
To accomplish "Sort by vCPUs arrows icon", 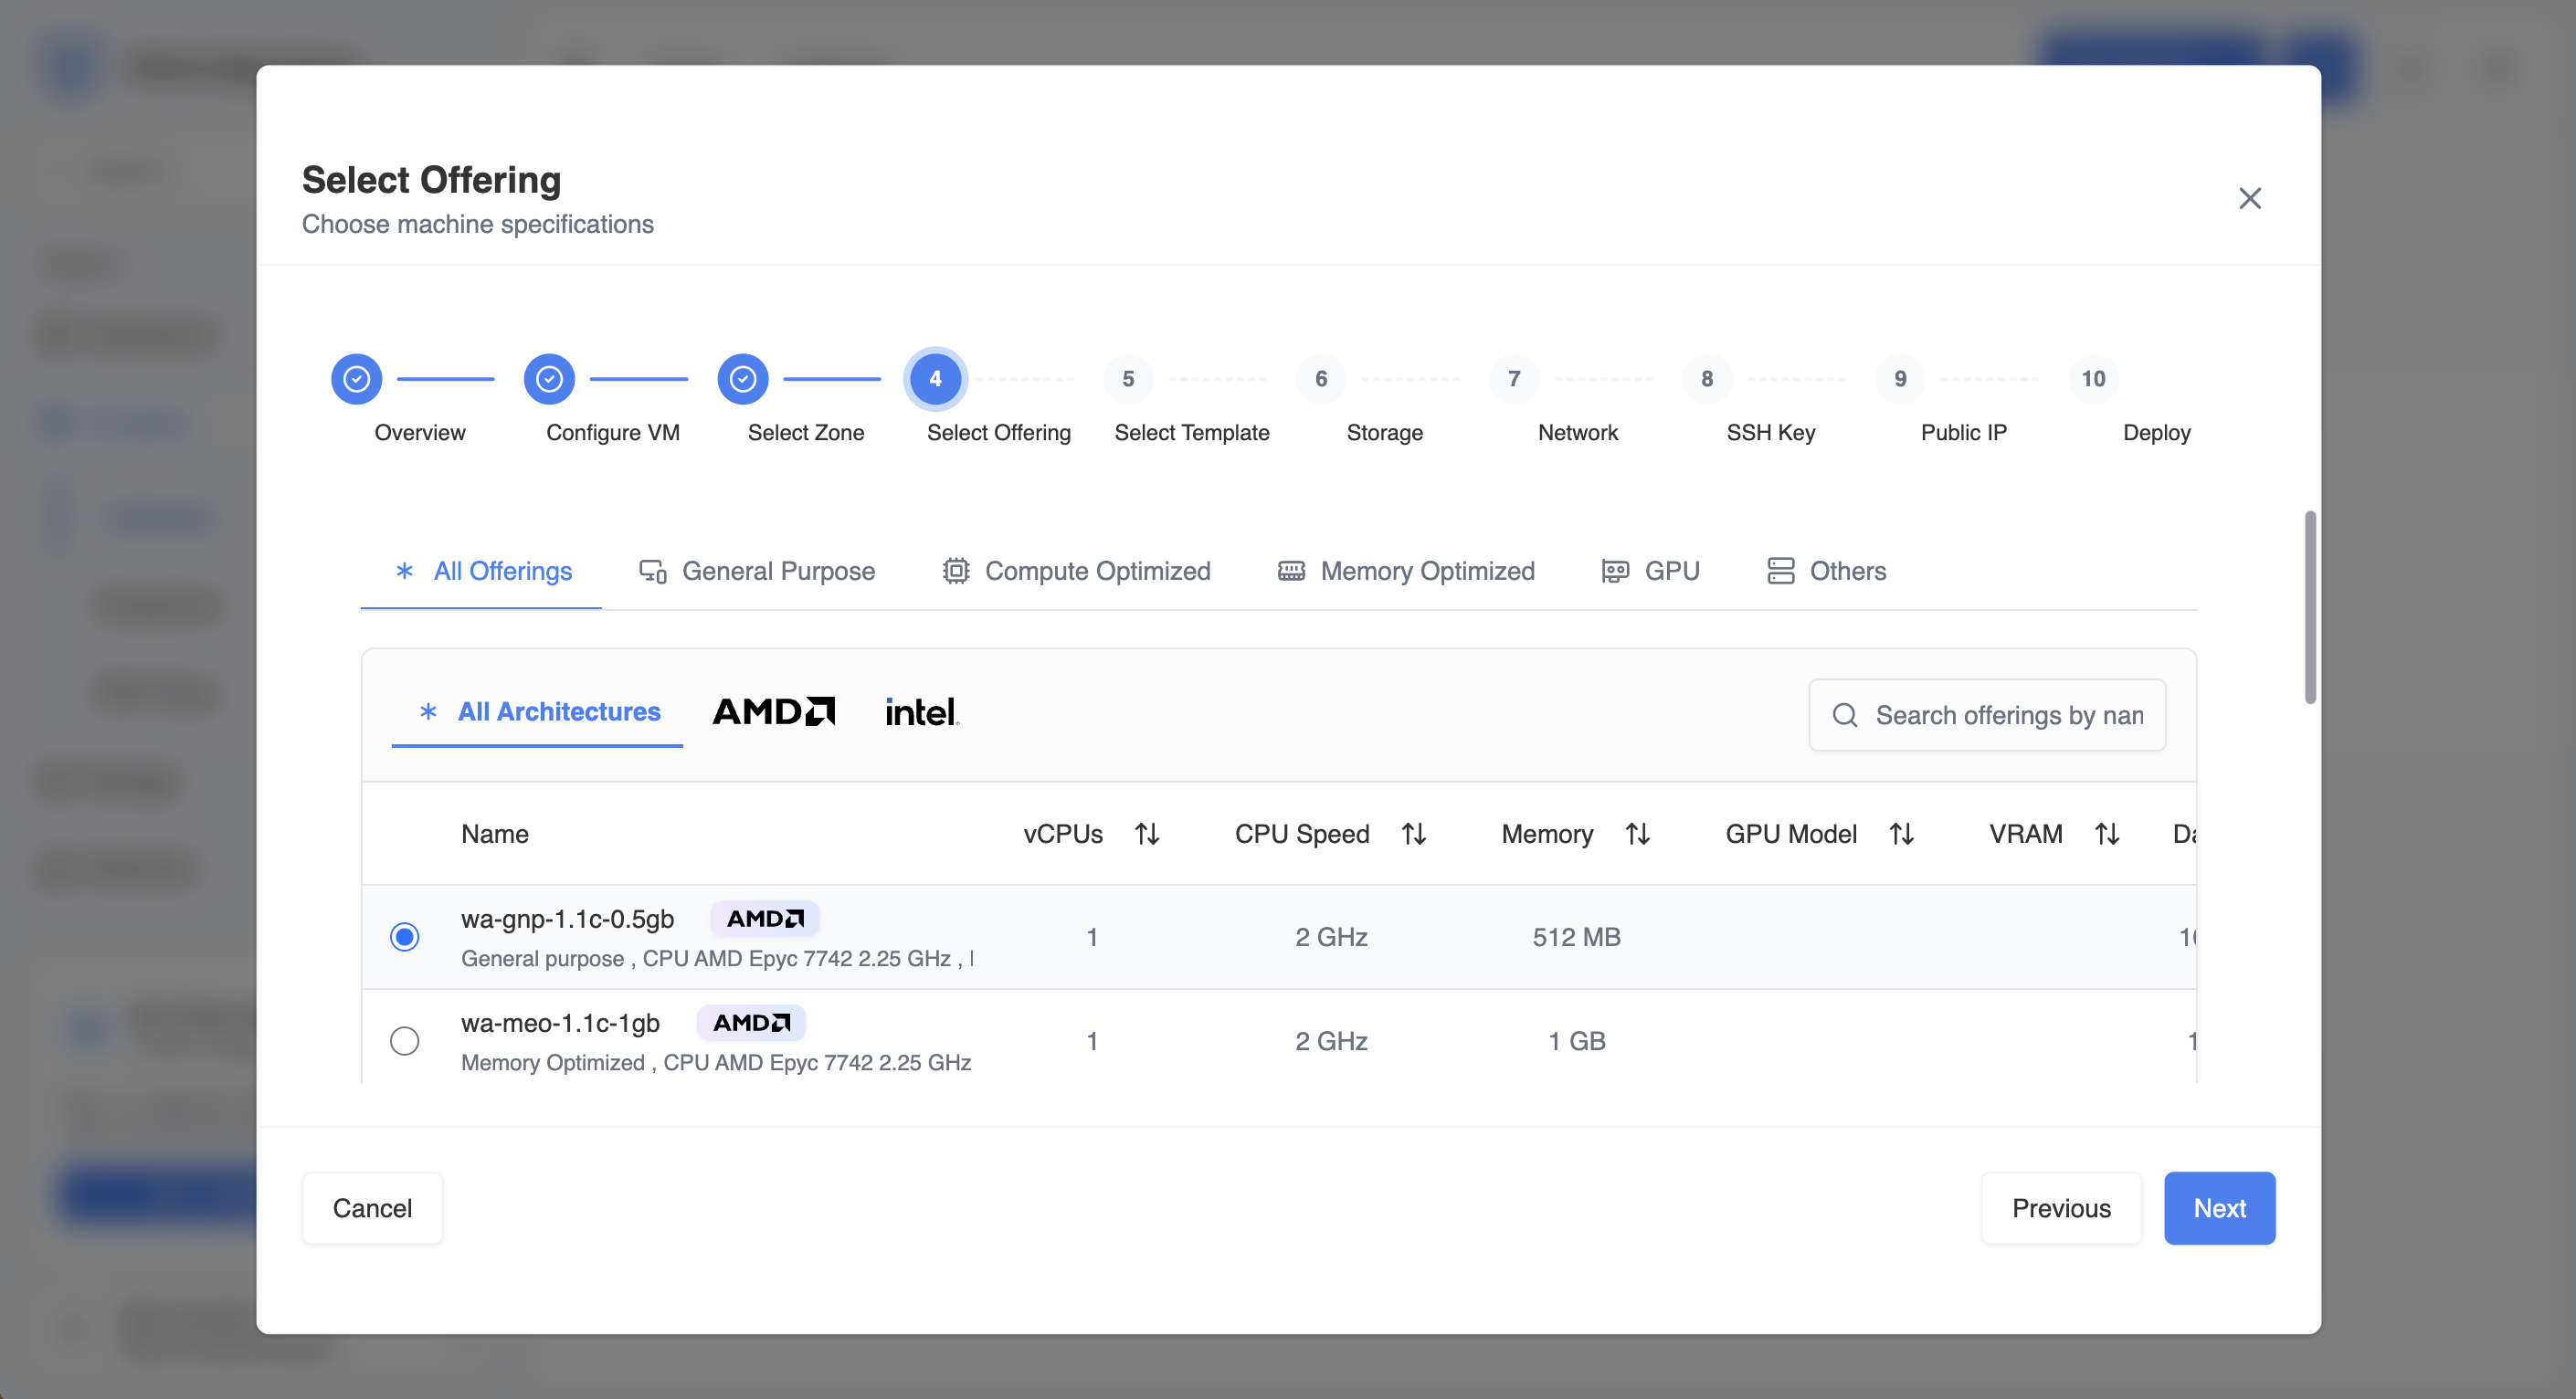I will (1147, 834).
